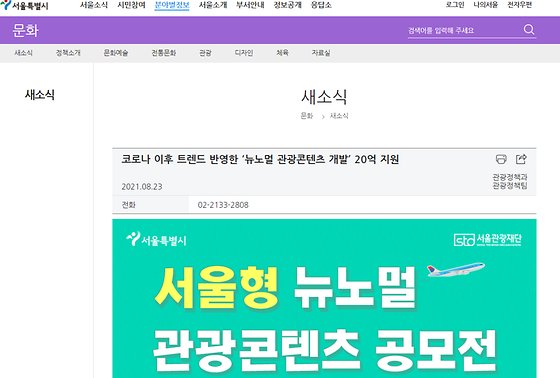Screen dimensions: 560x378
Task: Click the 서울특별시 logo in green banner
Action: [156, 239]
